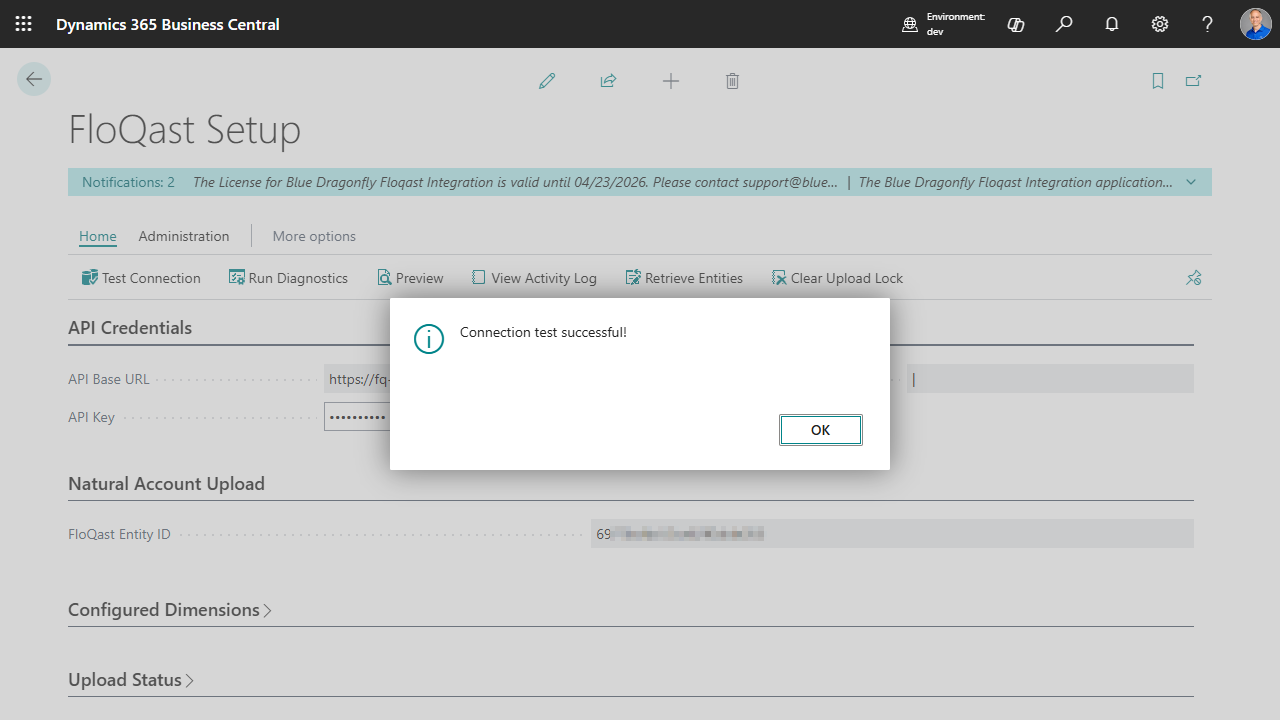Click the Notifications: 2 label
This screenshot has height=720, width=1280.
[x=128, y=182]
